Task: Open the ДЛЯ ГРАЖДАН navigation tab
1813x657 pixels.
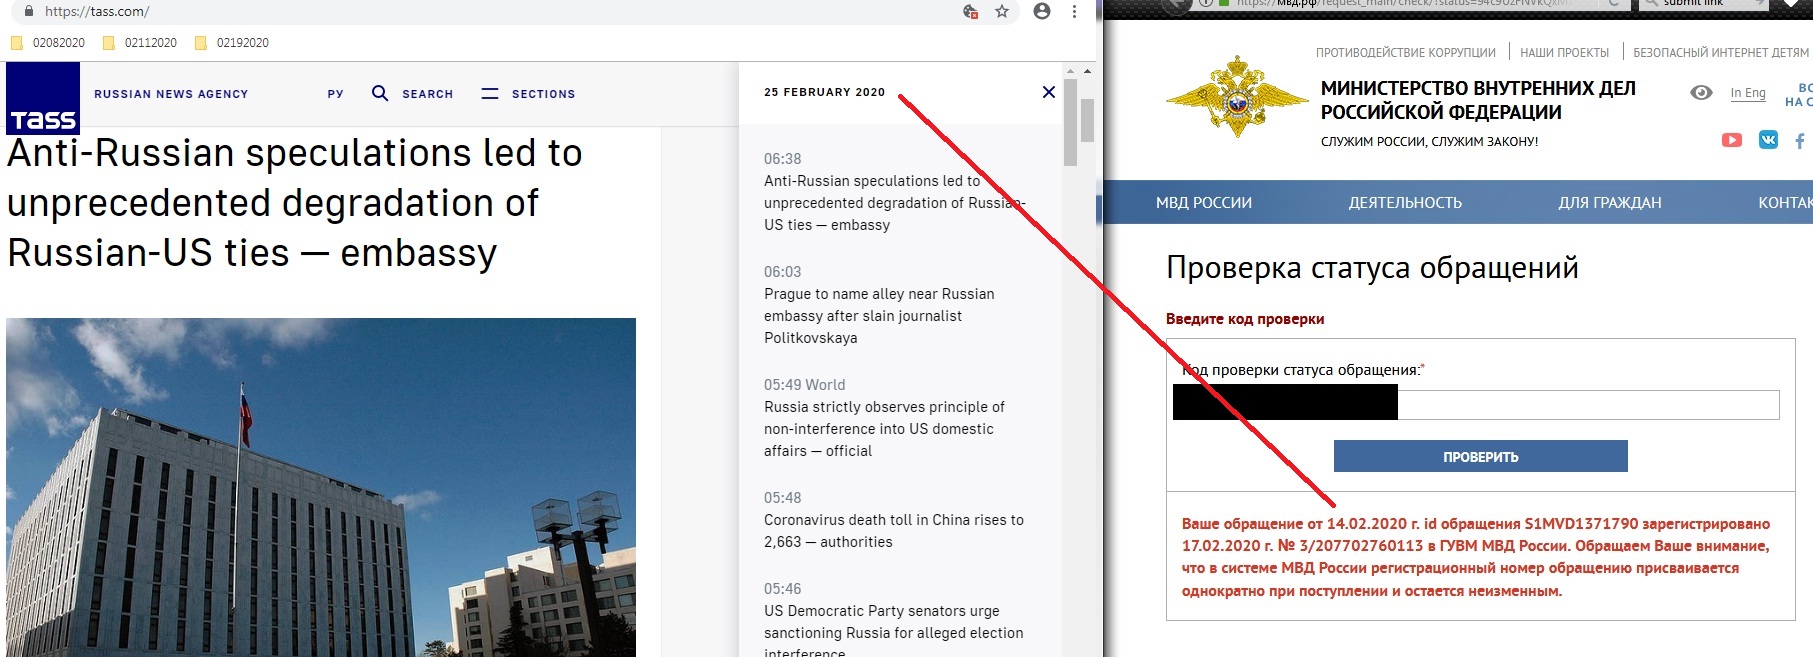Action: 1609,202
